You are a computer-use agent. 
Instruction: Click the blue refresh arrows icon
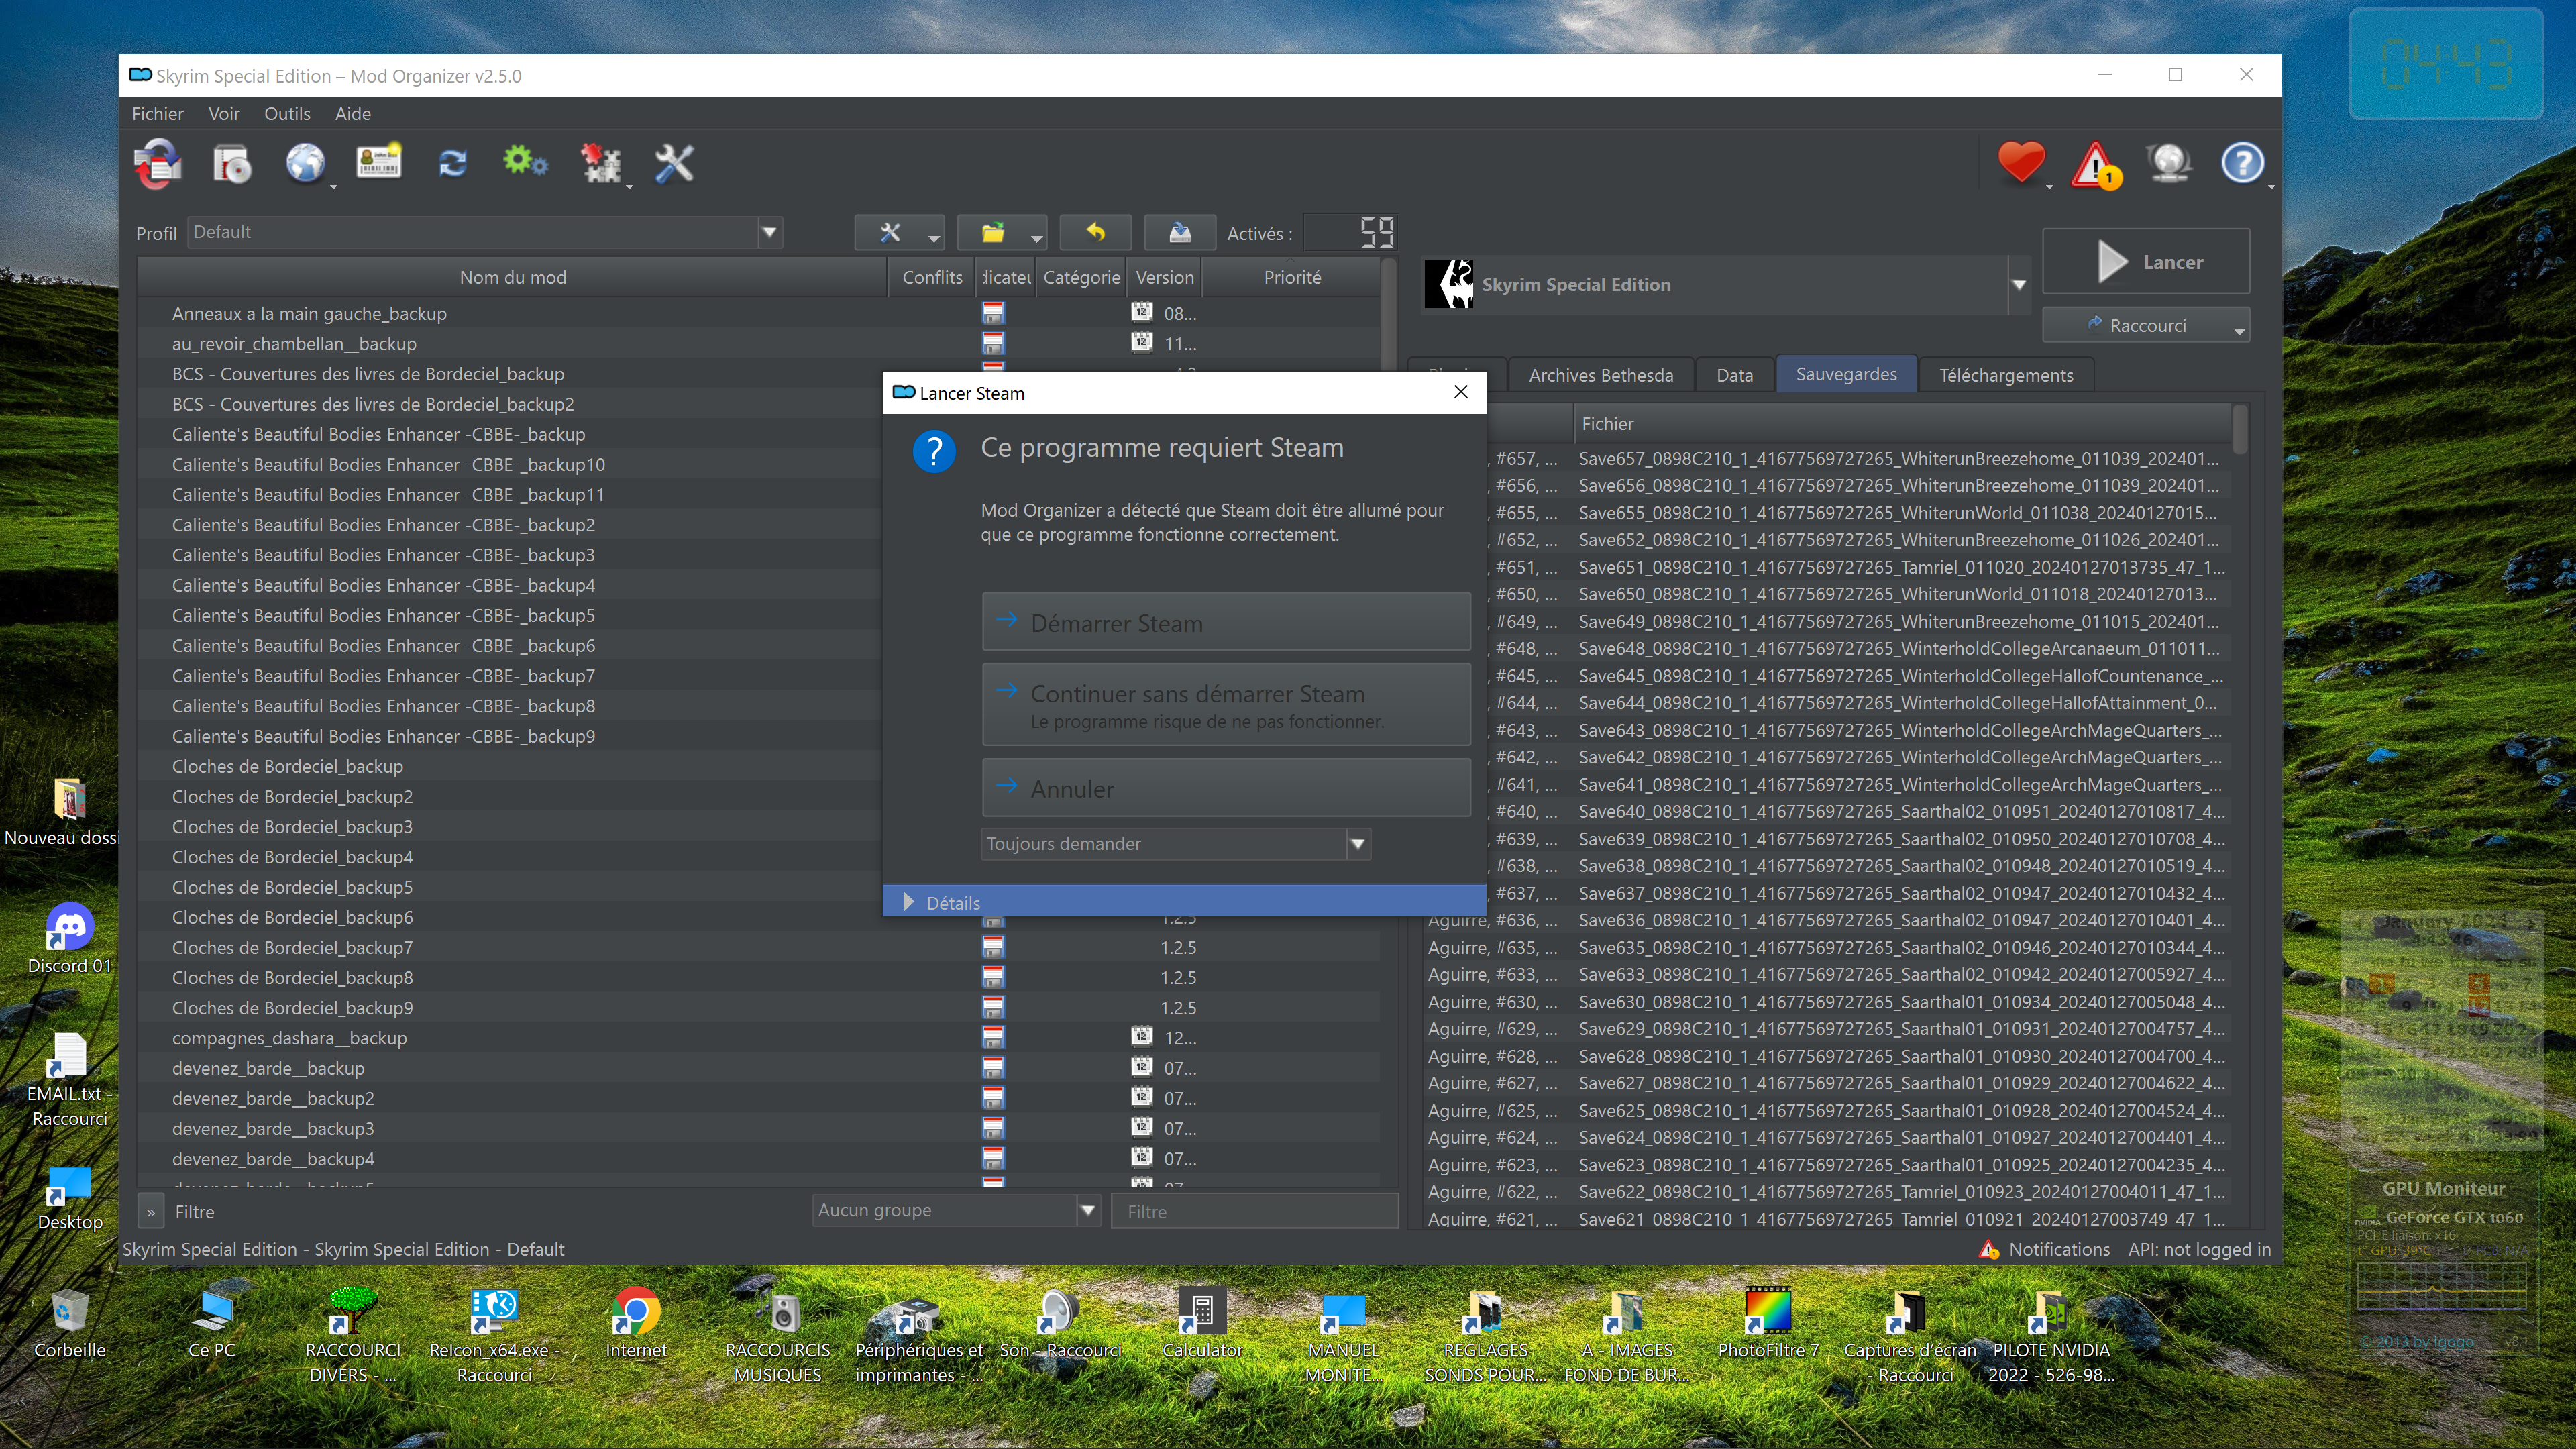pyautogui.click(x=452, y=163)
